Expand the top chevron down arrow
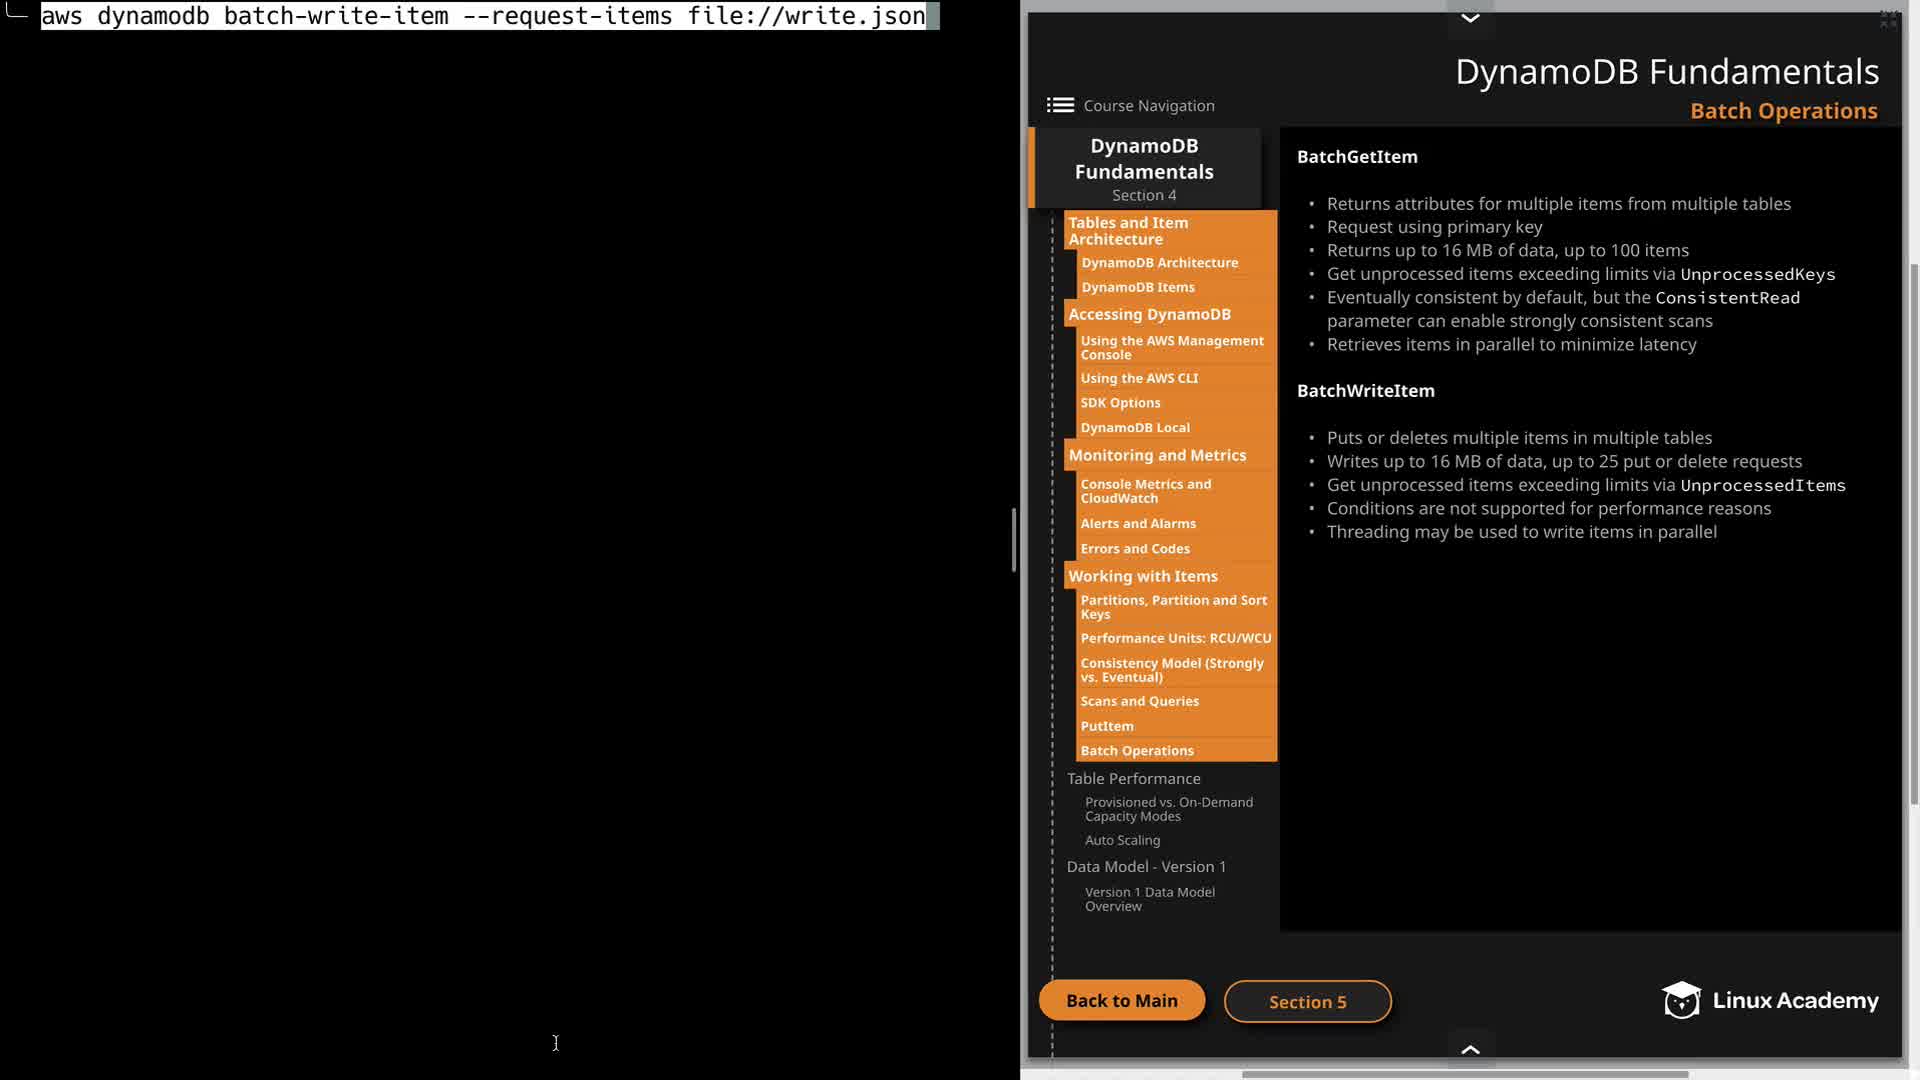Screen dimensions: 1920x1080 point(1470,18)
